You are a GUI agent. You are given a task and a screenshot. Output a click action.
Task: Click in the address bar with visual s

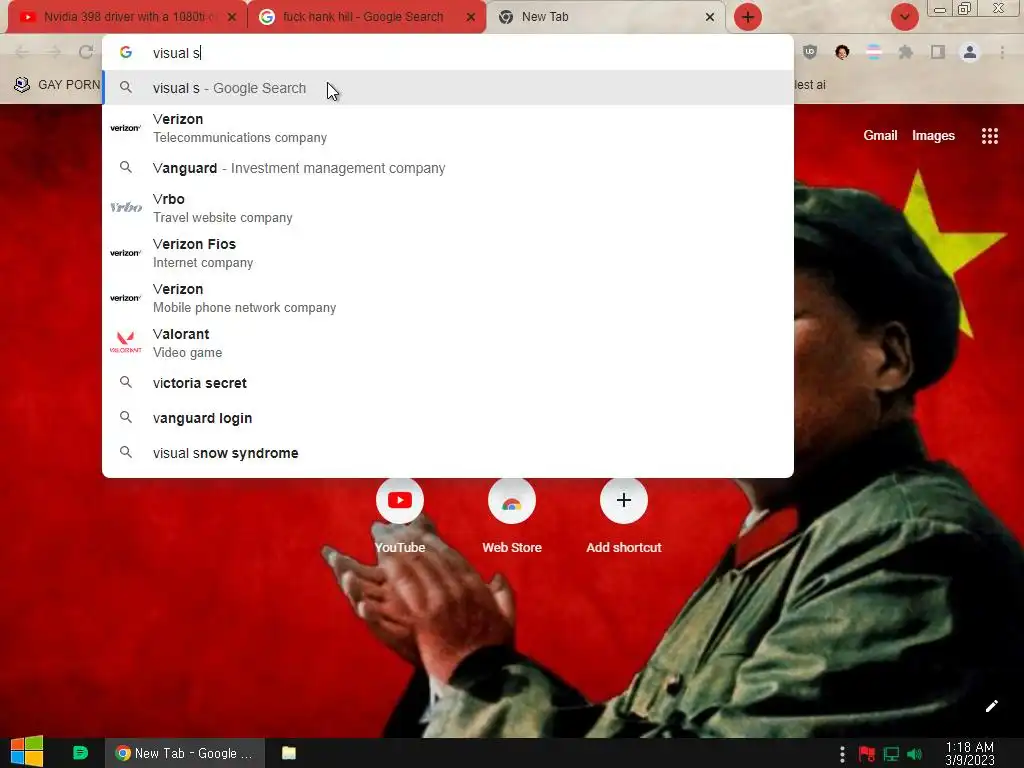(448, 53)
